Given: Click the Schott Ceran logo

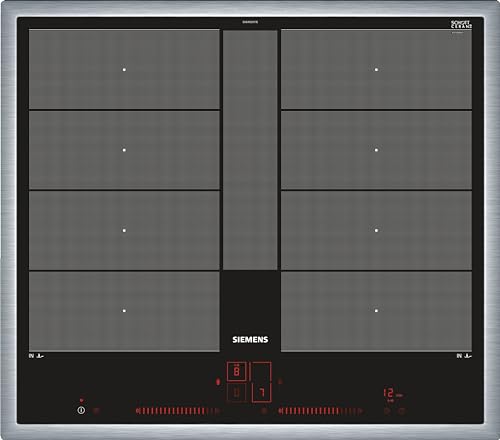Looking at the screenshot, I should pos(461,24).
